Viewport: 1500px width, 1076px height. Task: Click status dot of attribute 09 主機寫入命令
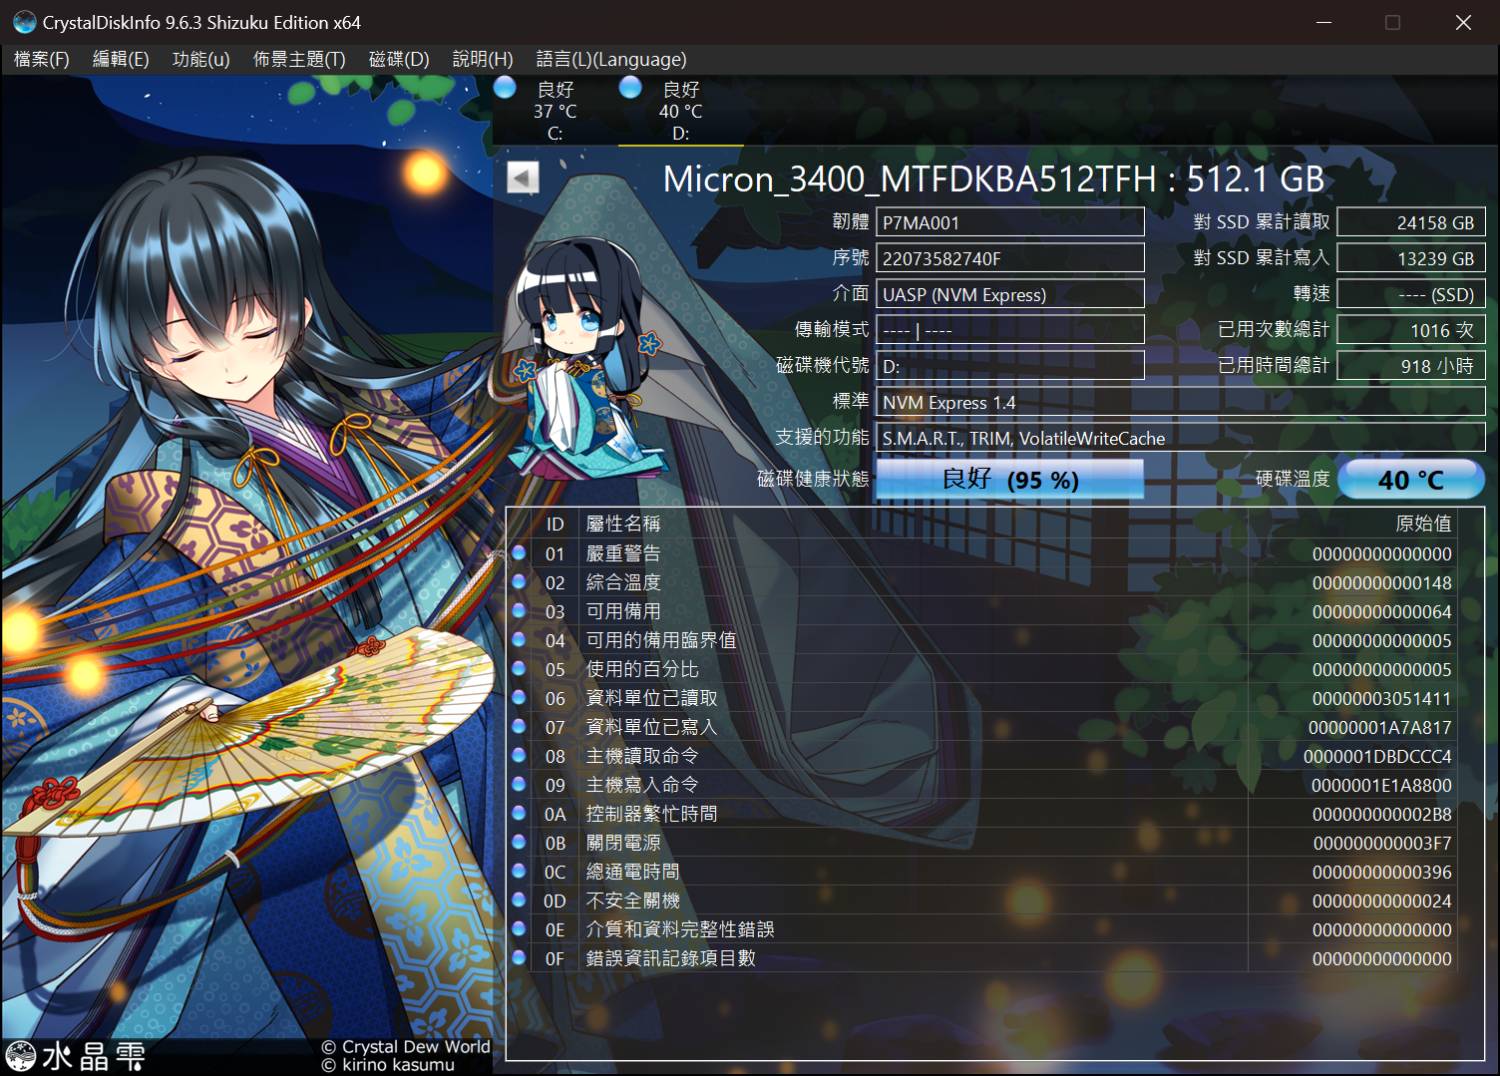519,784
